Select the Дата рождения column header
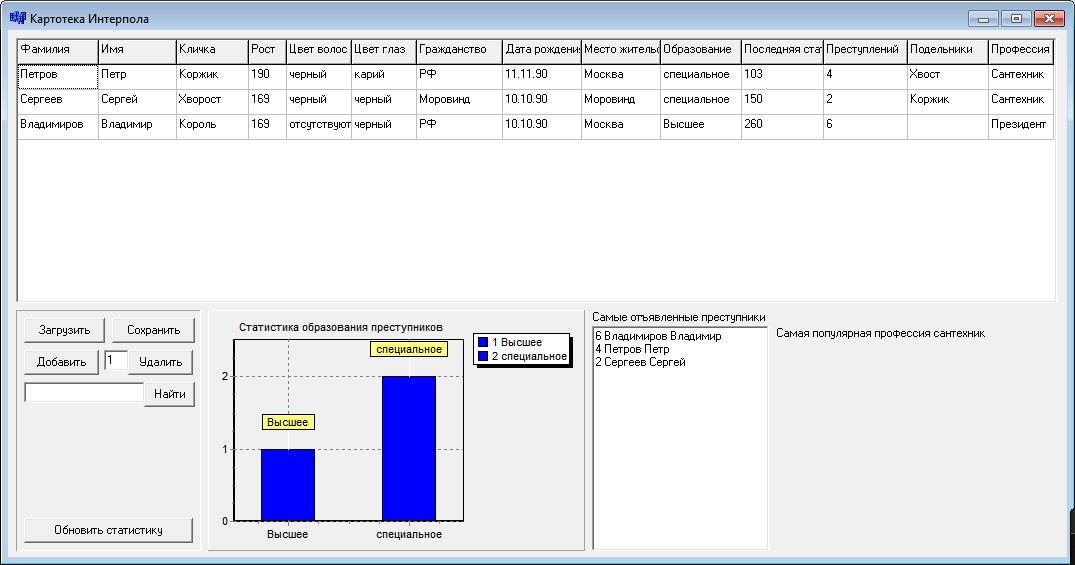This screenshot has width=1075, height=565. click(542, 51)
